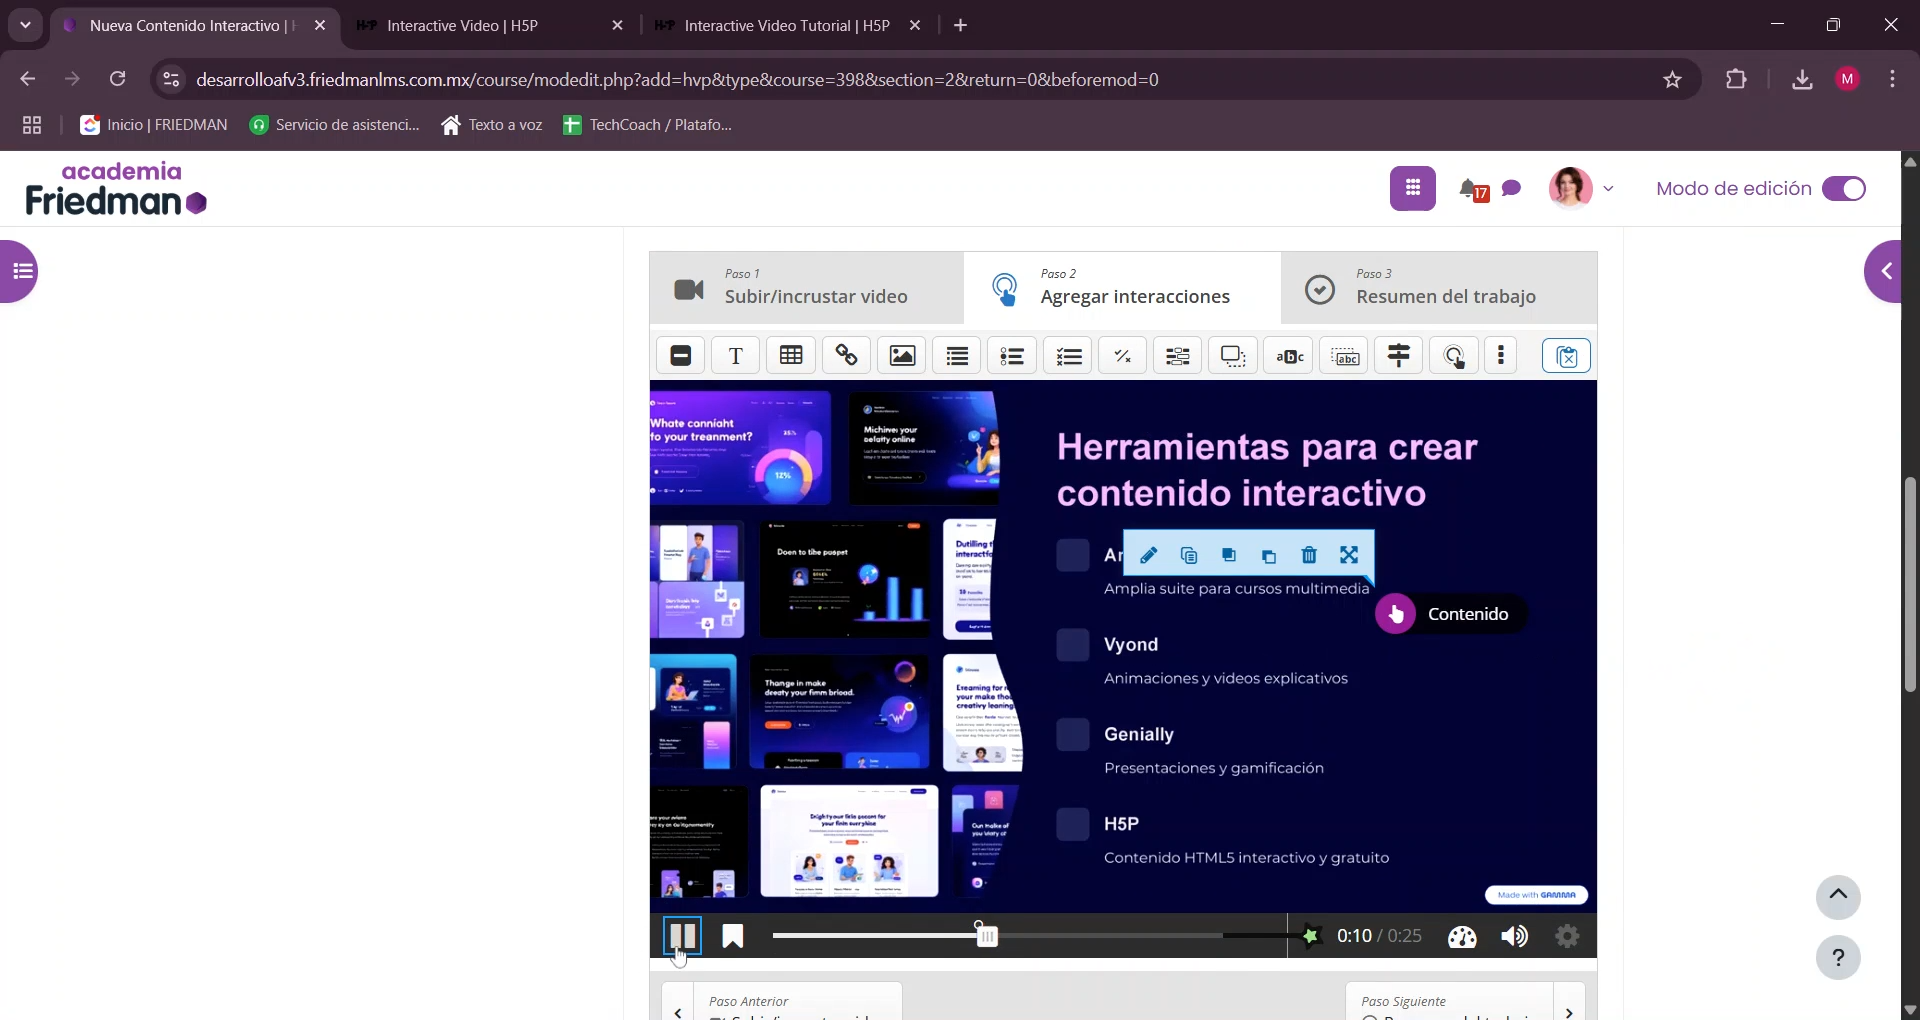The height and width of the screenshot is (1020, 1920).
Task: Open the course index drawer
Action: pyautogui.click(x=20, y=271)
